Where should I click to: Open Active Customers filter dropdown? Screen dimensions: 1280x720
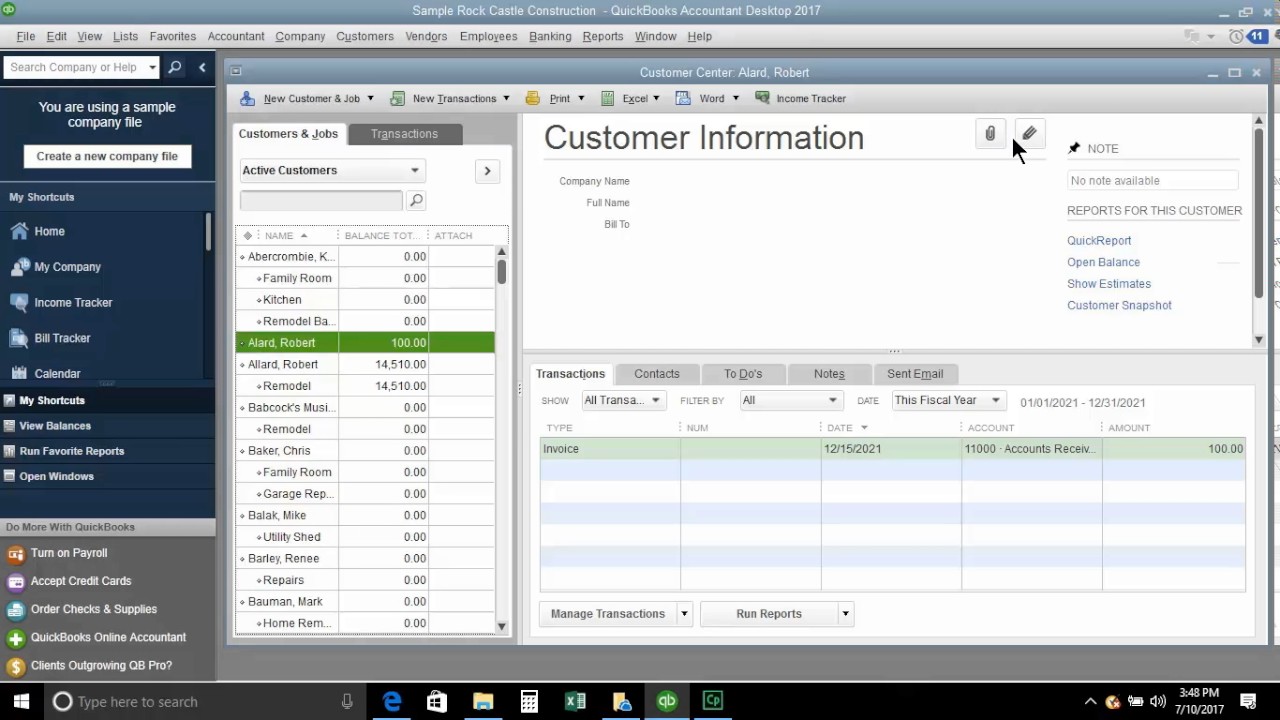point(331,170)
